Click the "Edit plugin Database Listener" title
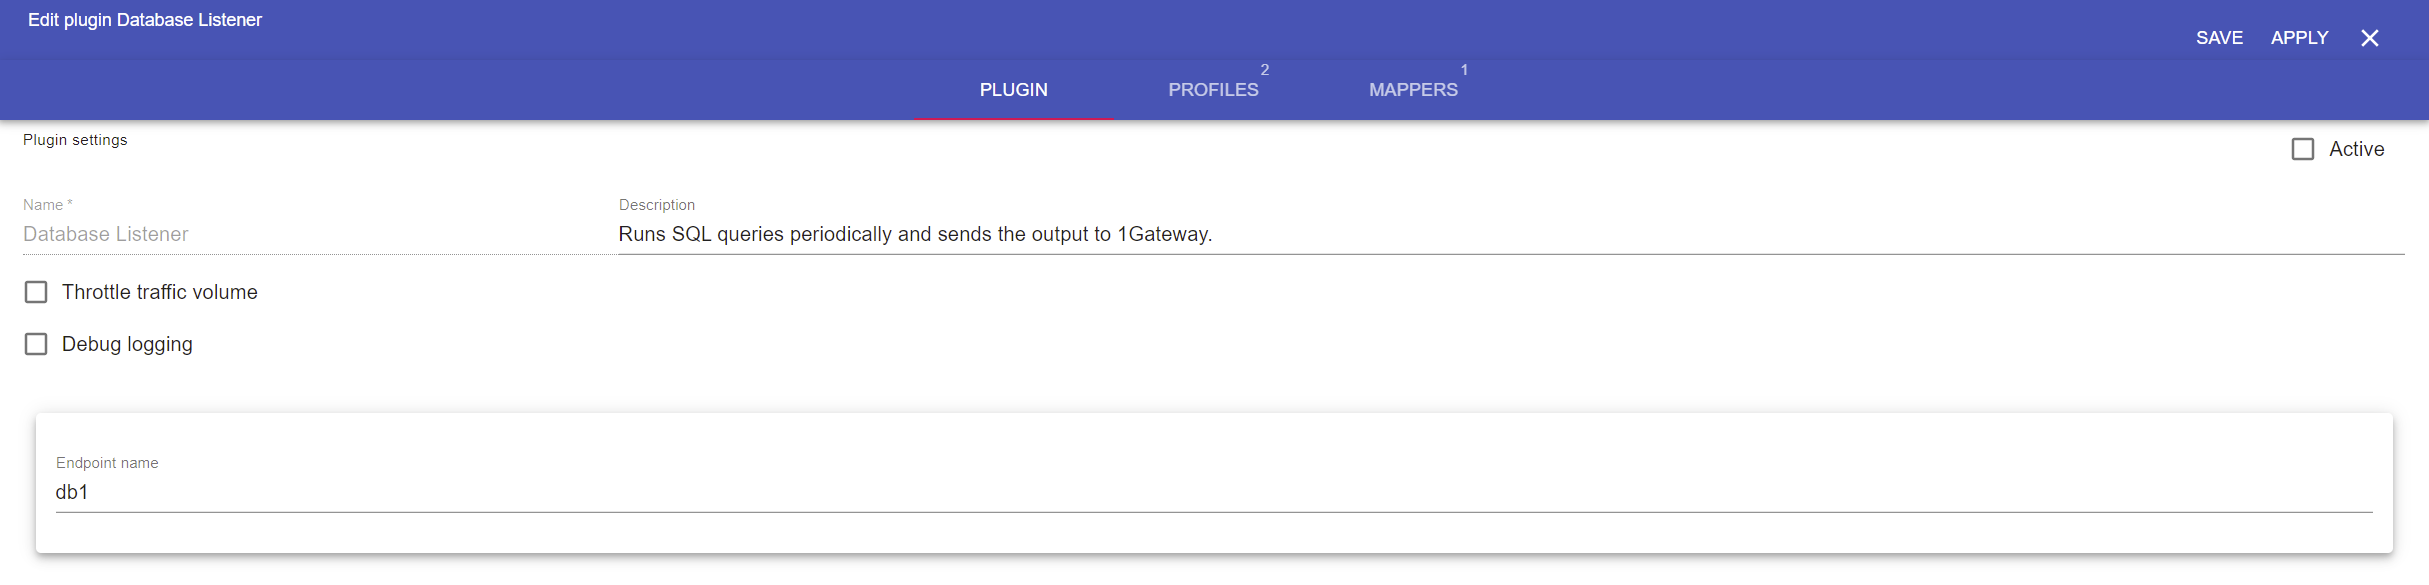2429x585 pixels. pos(145,20)
